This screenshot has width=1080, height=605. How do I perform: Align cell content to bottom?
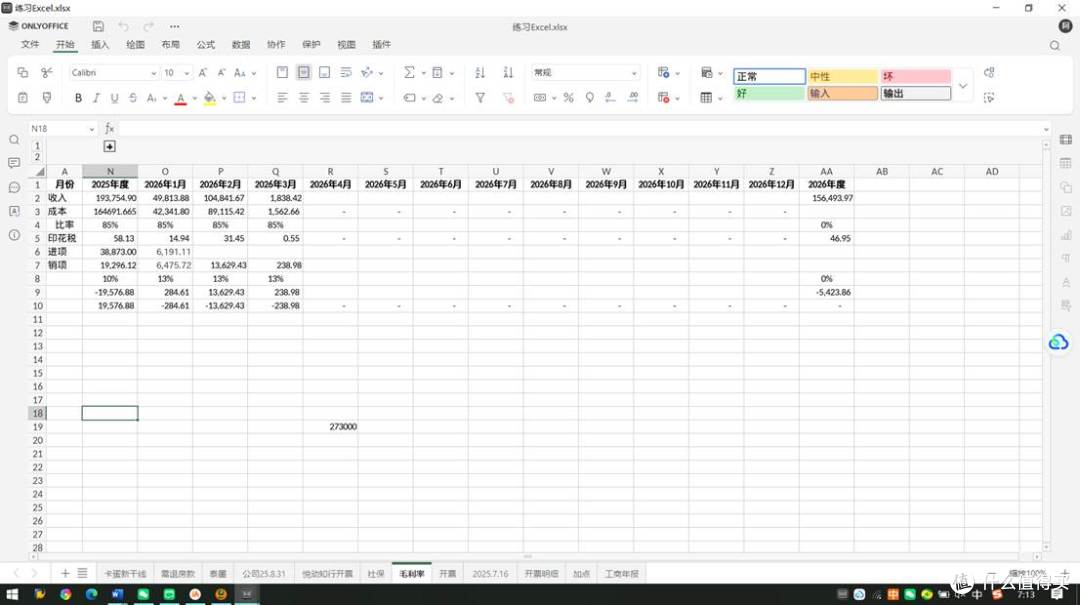click(x=324, y=72)
